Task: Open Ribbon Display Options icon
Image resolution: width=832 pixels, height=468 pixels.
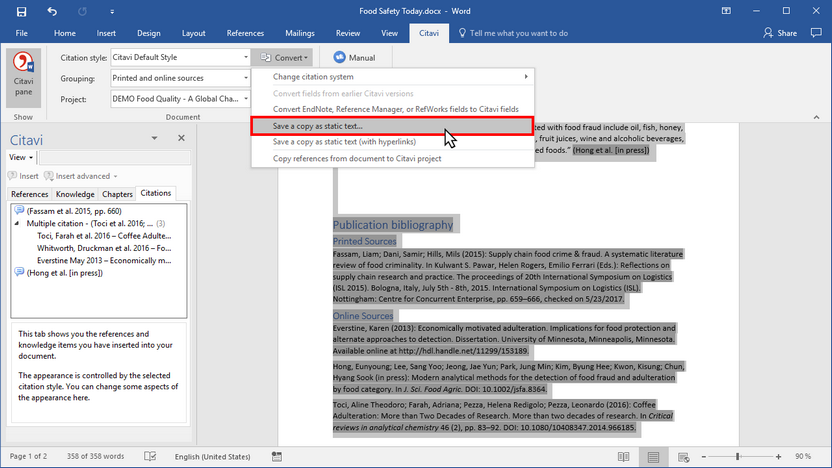Action: [x=726, y=11]
